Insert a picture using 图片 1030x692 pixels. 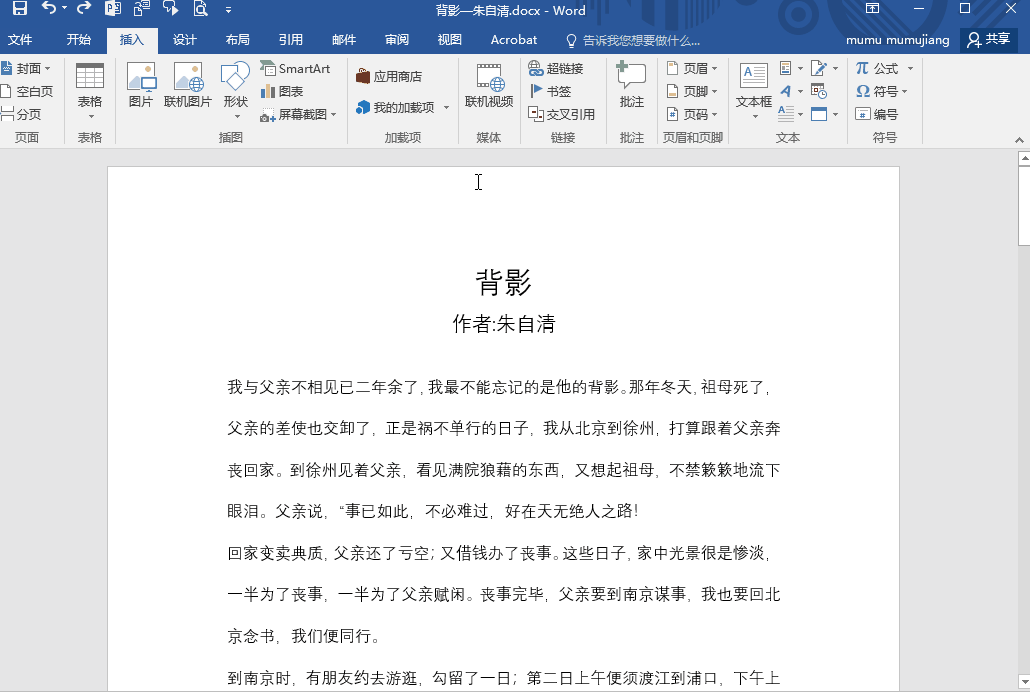point(141,85)
